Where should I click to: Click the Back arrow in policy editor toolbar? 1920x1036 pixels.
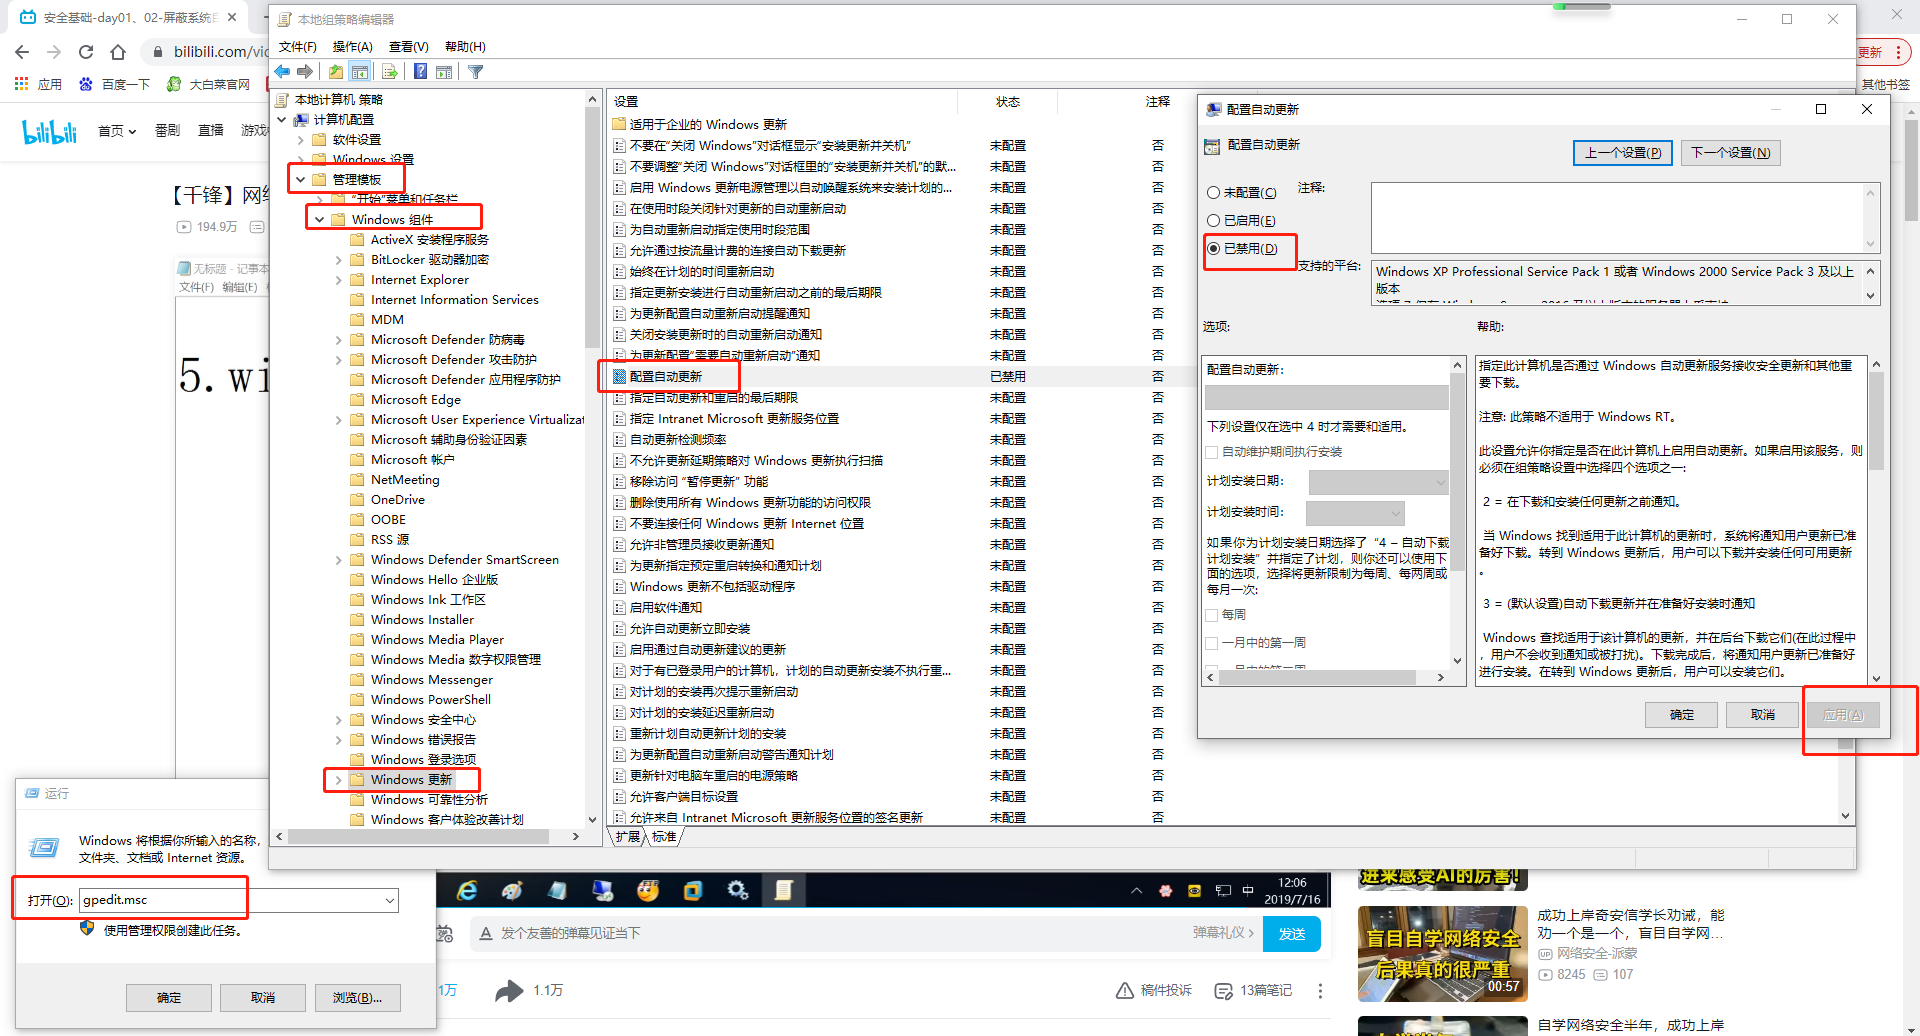(x=283, y=72)
